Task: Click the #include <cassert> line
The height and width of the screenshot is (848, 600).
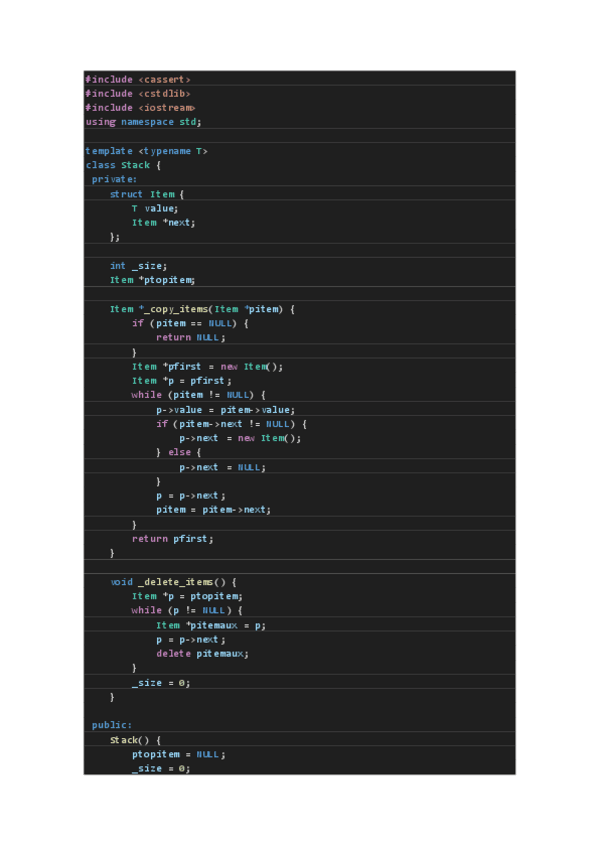Action: click(138, 79)
